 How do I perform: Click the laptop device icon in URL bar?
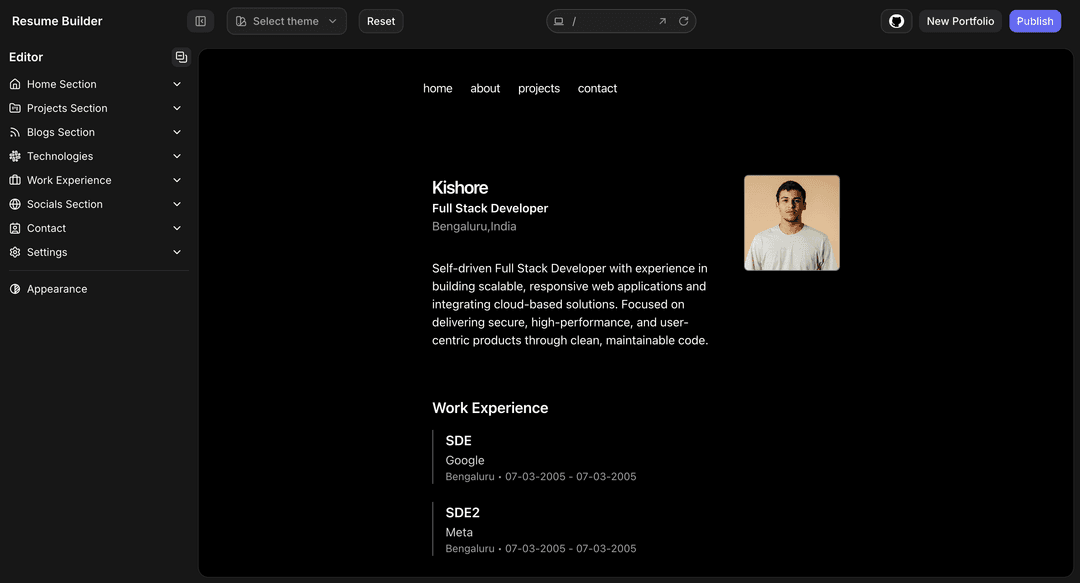[x=559, y=21]
